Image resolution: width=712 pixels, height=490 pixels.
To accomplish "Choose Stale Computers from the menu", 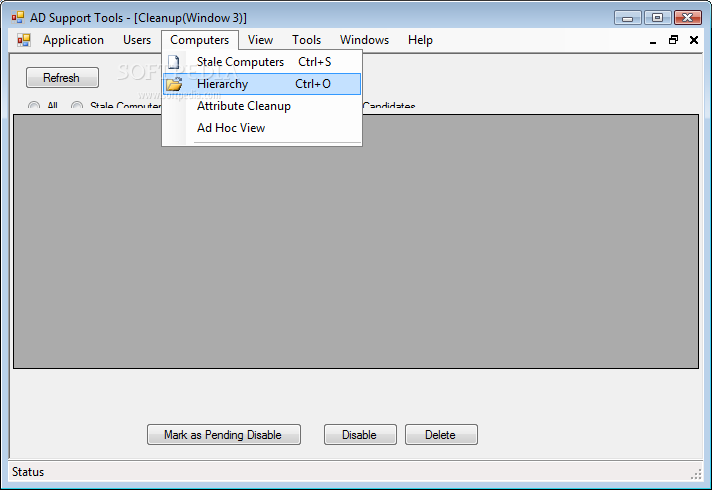I will point(262,62).
